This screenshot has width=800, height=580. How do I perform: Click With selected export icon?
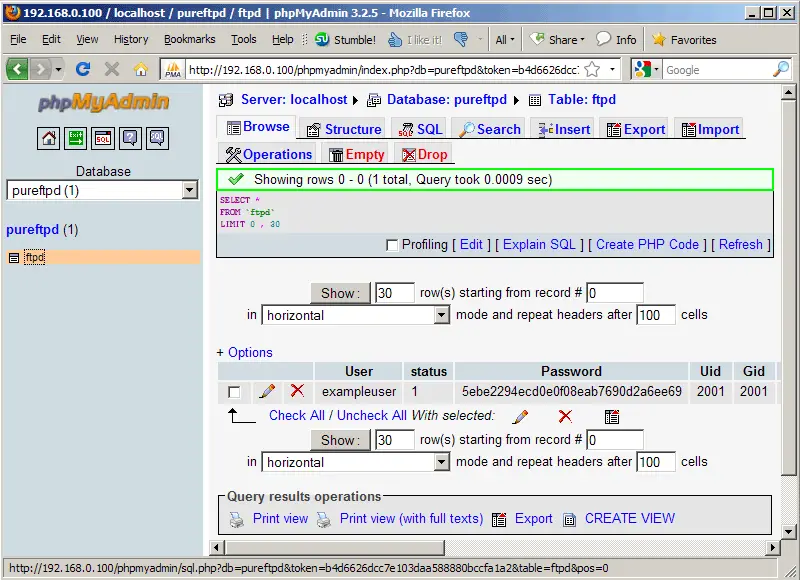(612, 417)
